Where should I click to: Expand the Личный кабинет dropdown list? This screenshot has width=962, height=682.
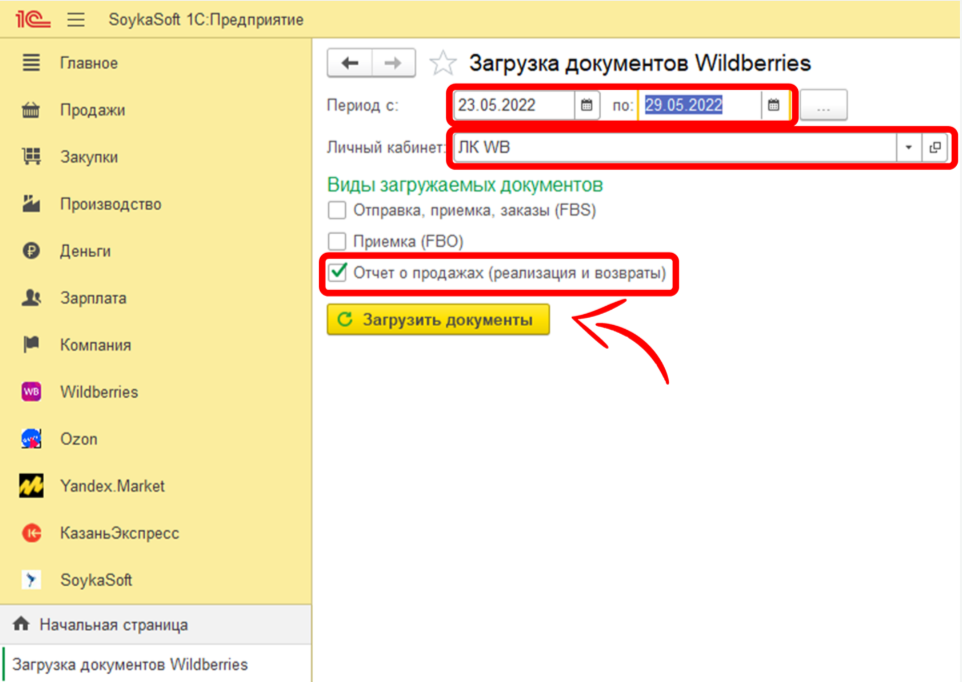(x=908, y=148)
